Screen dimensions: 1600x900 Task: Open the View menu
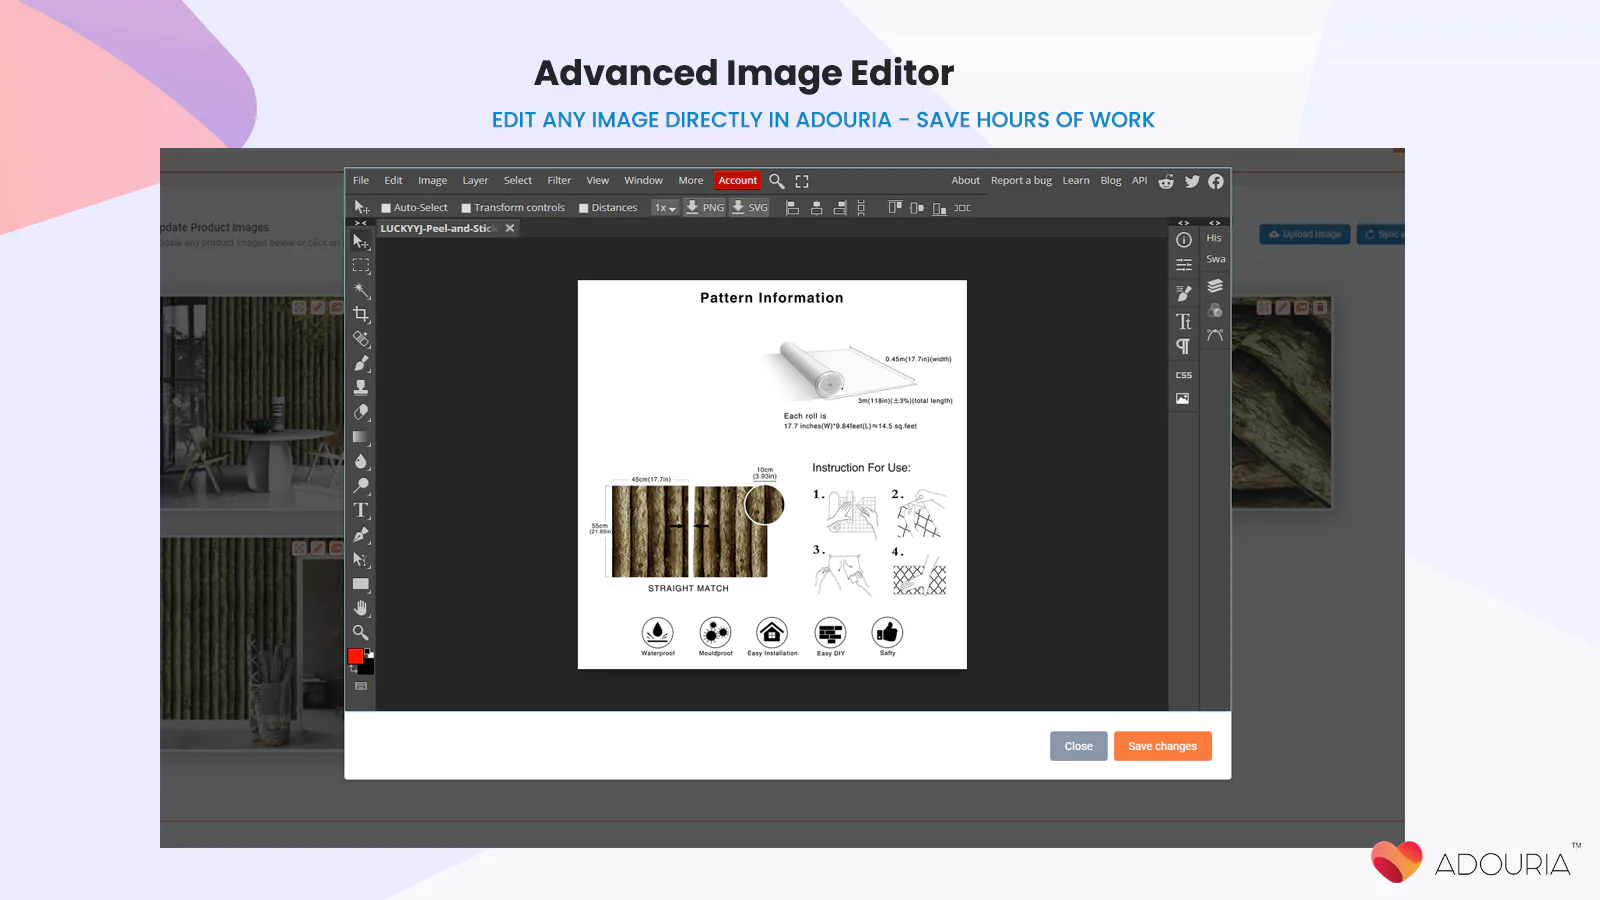(x=597, y=181)
